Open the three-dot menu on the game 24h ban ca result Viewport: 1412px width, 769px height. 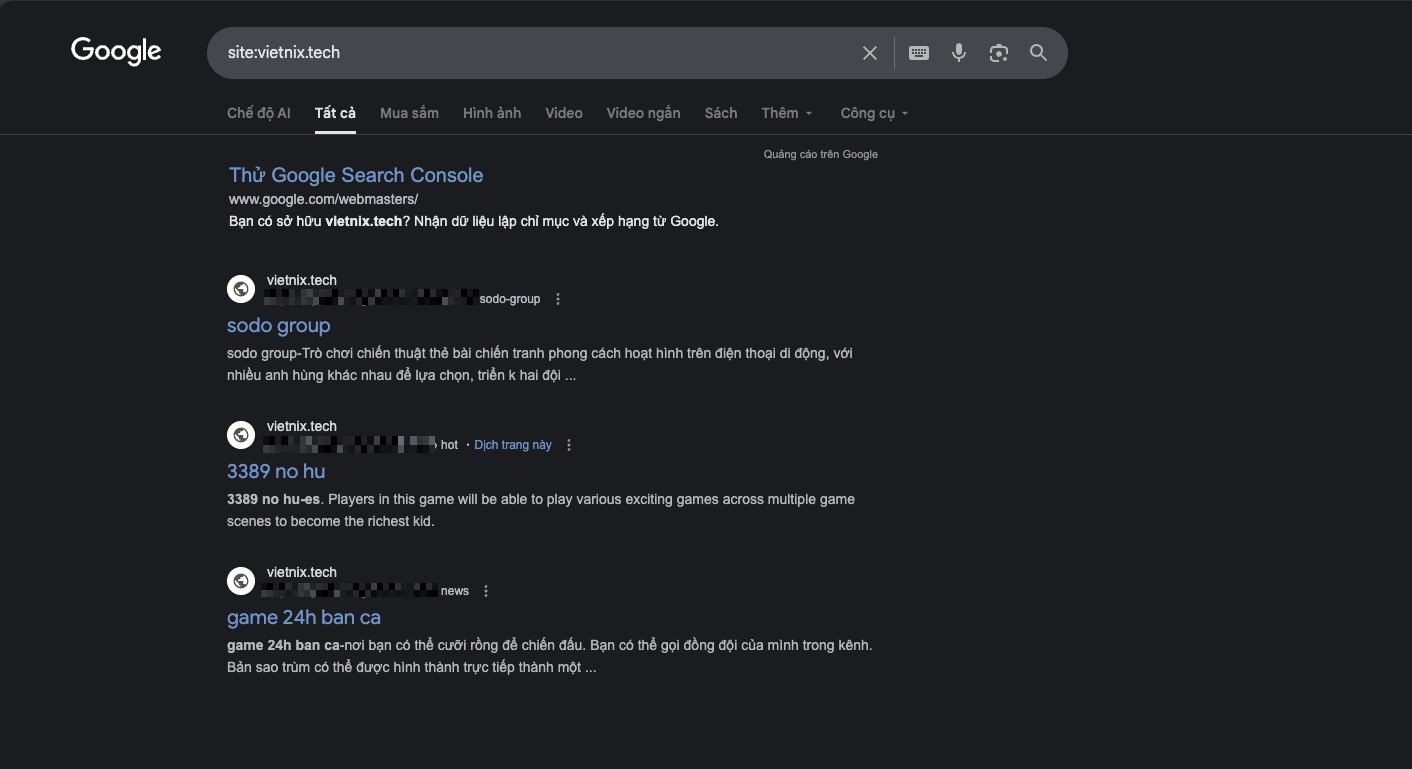(x=486, y=590)
